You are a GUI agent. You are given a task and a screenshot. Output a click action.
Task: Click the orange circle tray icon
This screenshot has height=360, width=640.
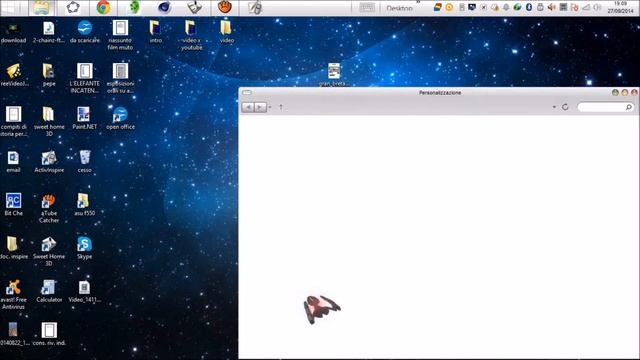point(449,7)
